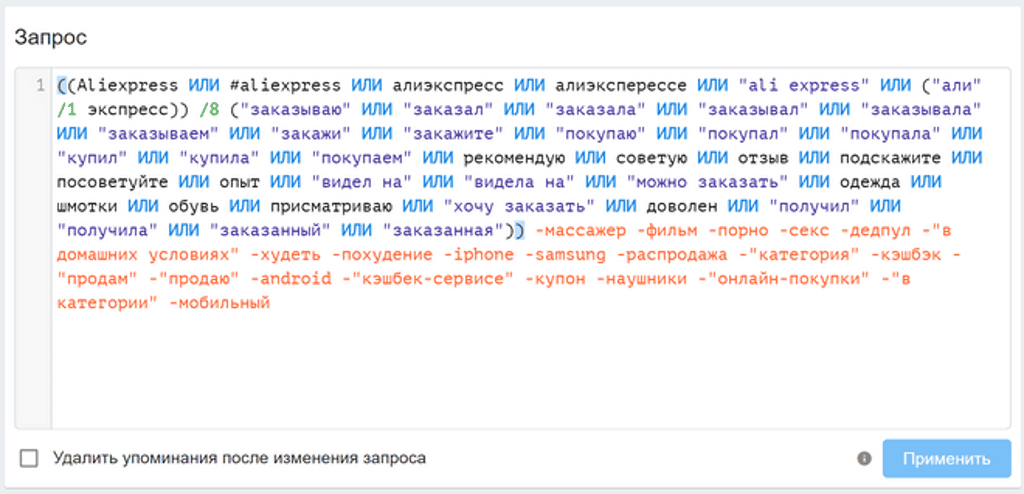Click the excluded term '-мобильный'

(219, 303)
